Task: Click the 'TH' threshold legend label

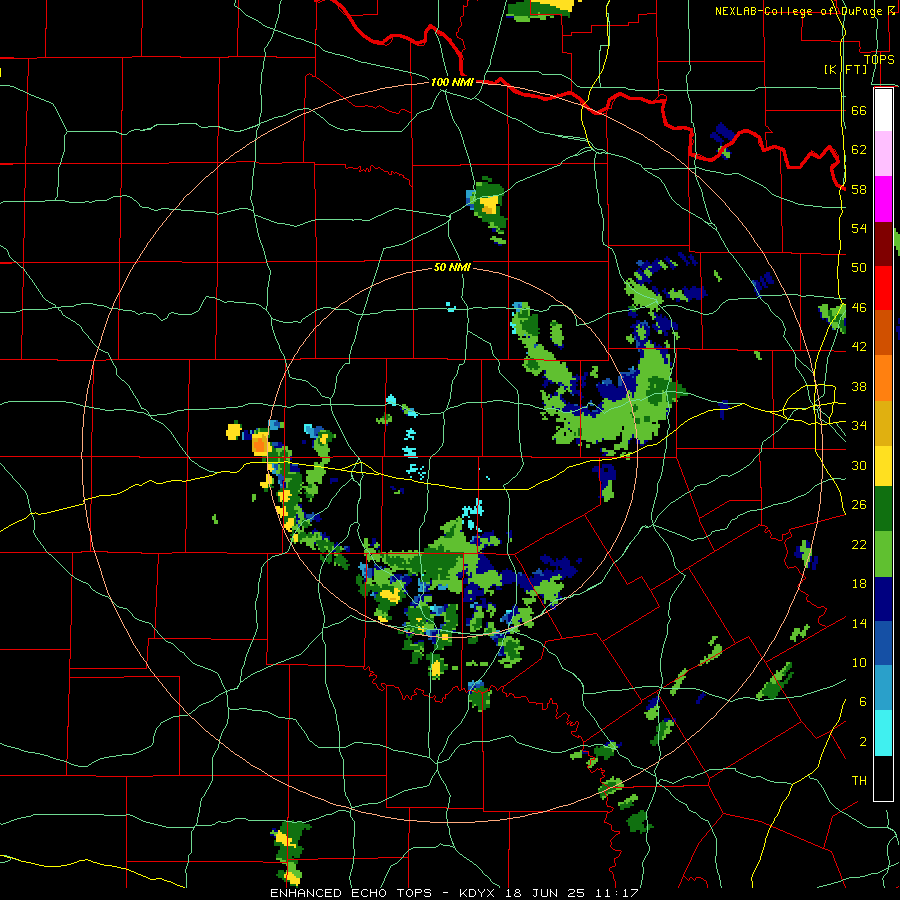Action: (859, 781)
